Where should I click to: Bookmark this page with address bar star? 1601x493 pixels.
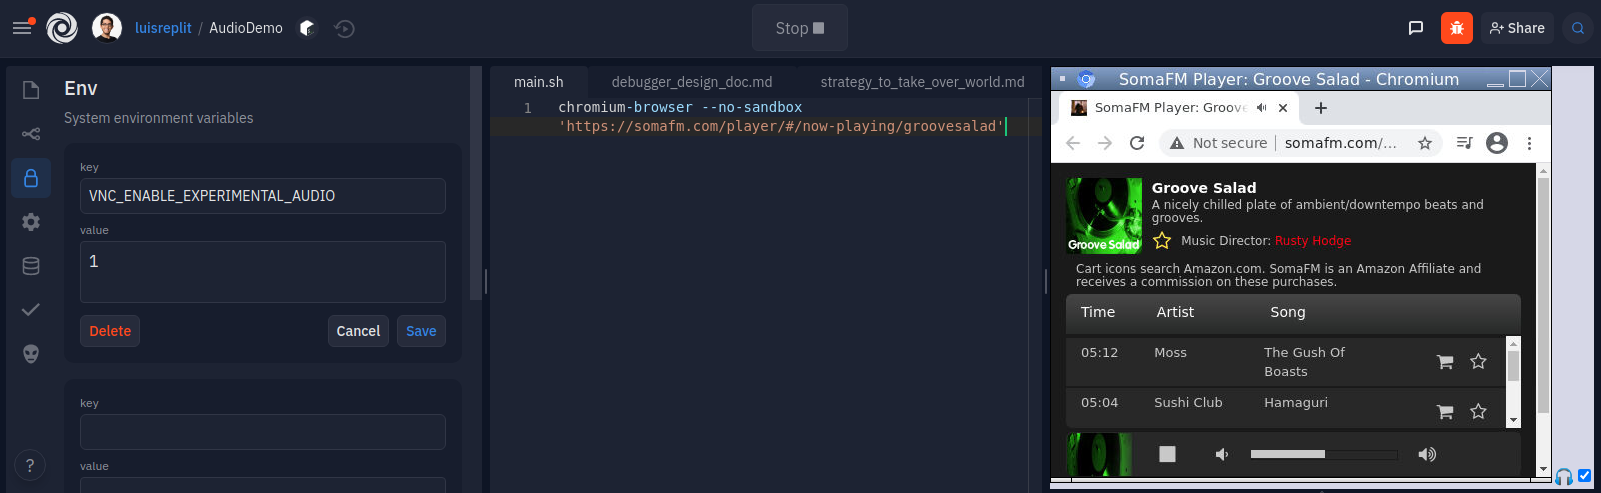[1425, 143]
